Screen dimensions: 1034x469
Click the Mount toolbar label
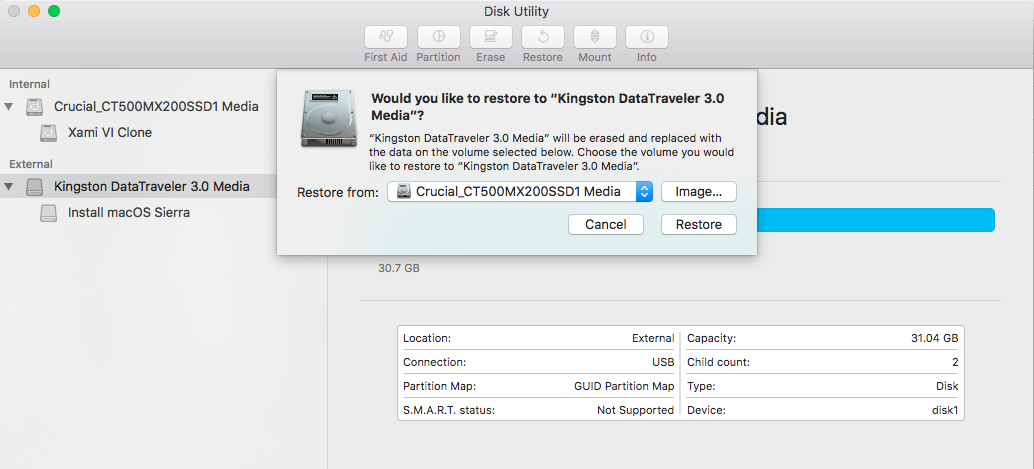click(595, 57)
